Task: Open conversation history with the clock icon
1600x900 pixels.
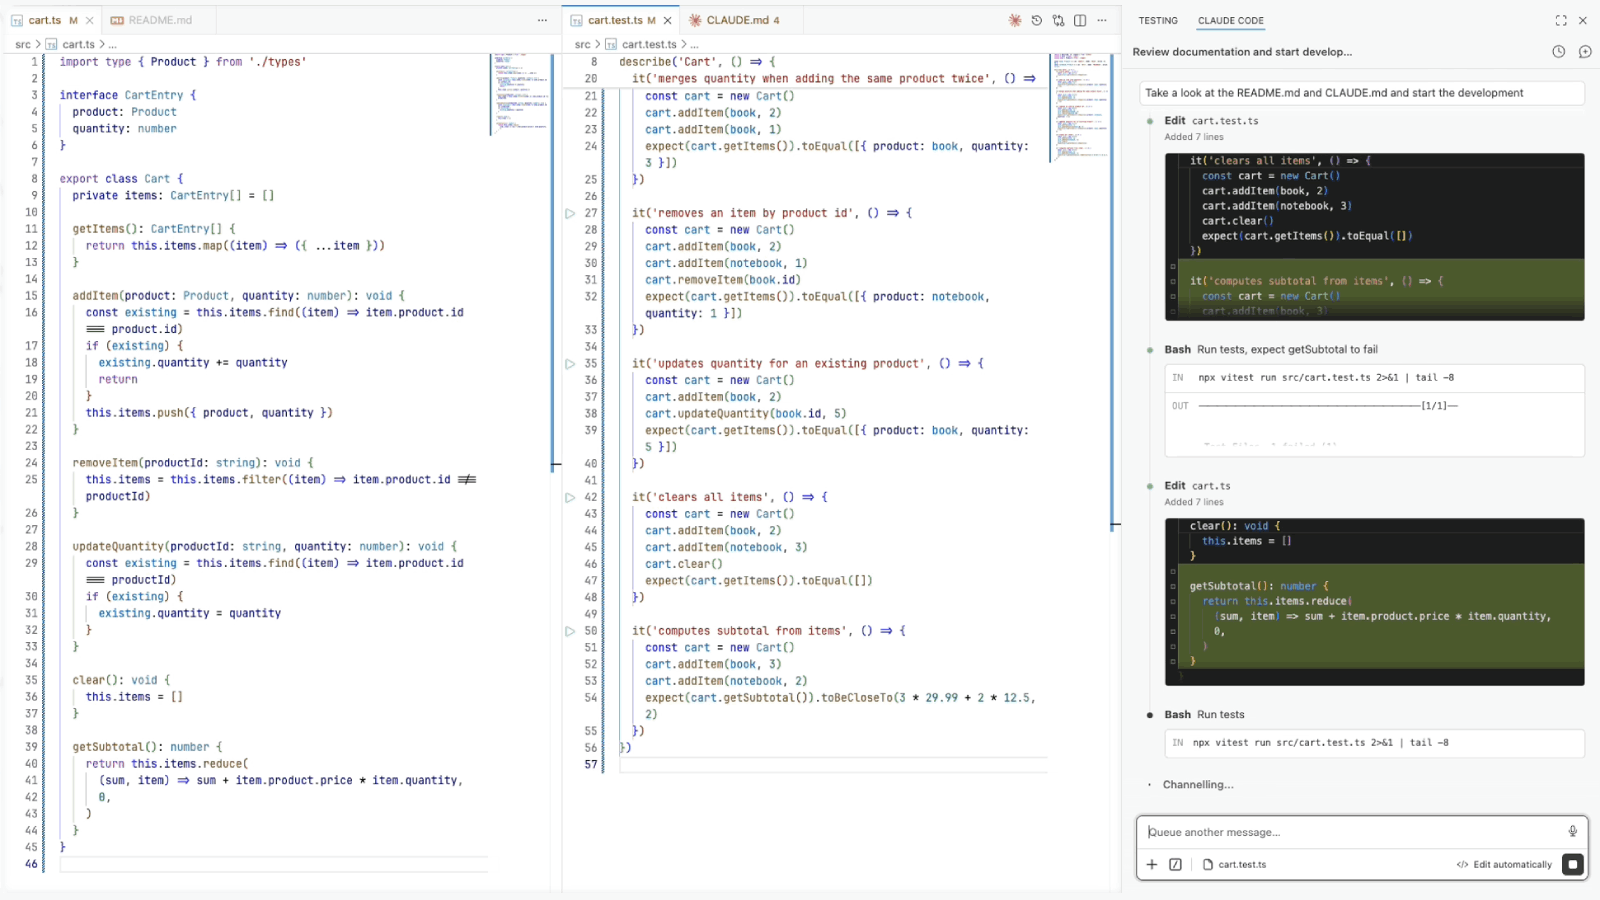Action: pos(1557,51)
